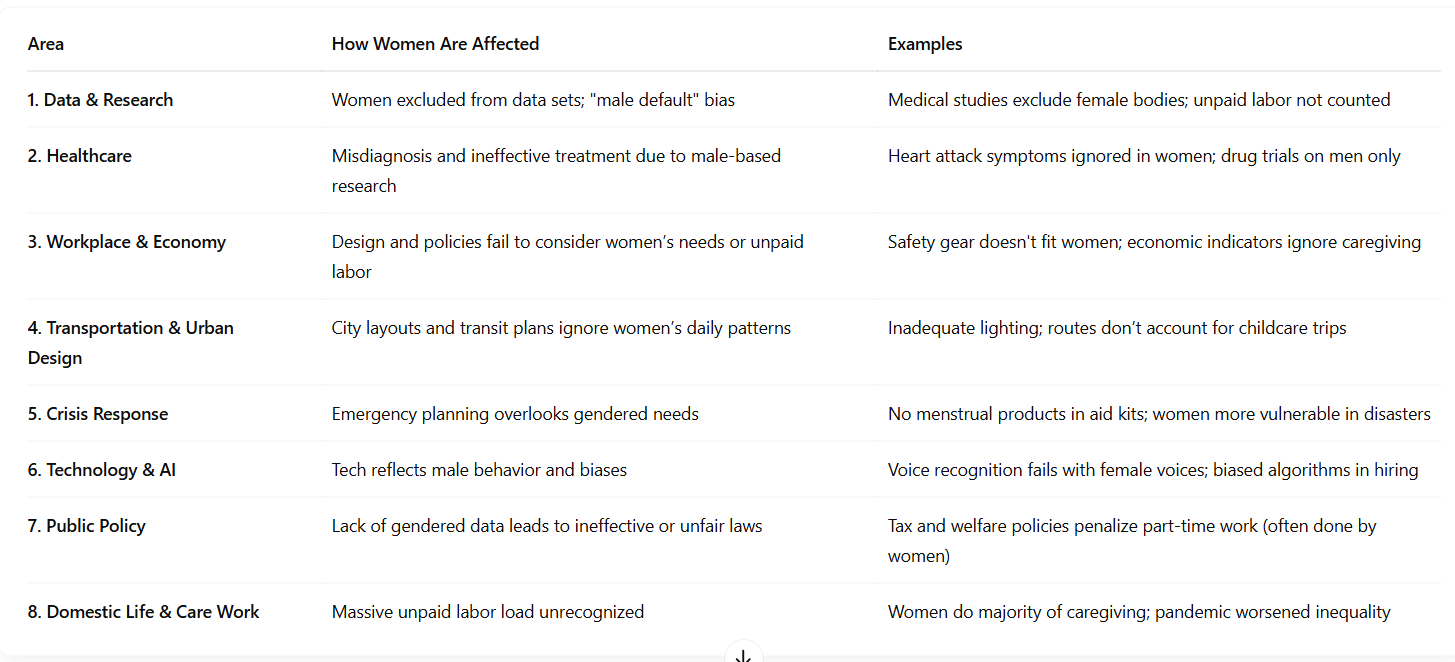The width and height of the screenshot is (1455, 662).
Task: Click the "How Women Are Affected" header
Action: (435, 44)
